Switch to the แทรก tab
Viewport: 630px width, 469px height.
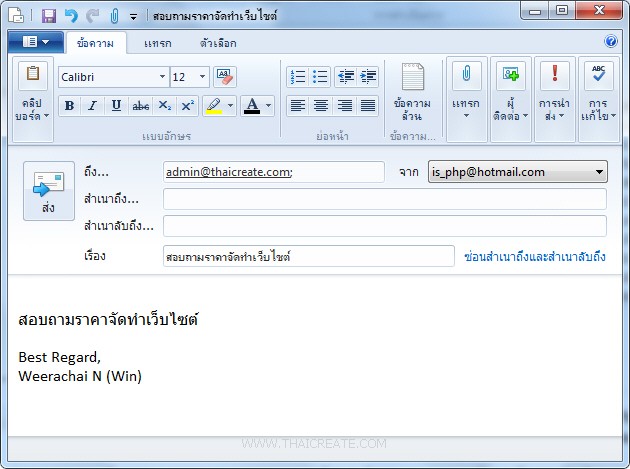[x=158, y=43]
